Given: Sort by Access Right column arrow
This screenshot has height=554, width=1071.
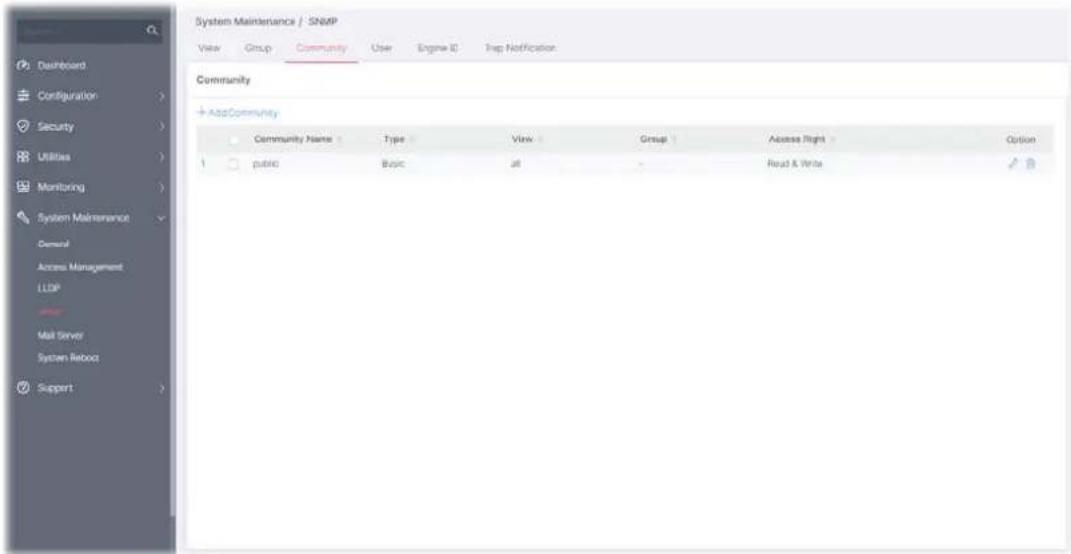Looking at the screenshot, I should coord(833,139).
